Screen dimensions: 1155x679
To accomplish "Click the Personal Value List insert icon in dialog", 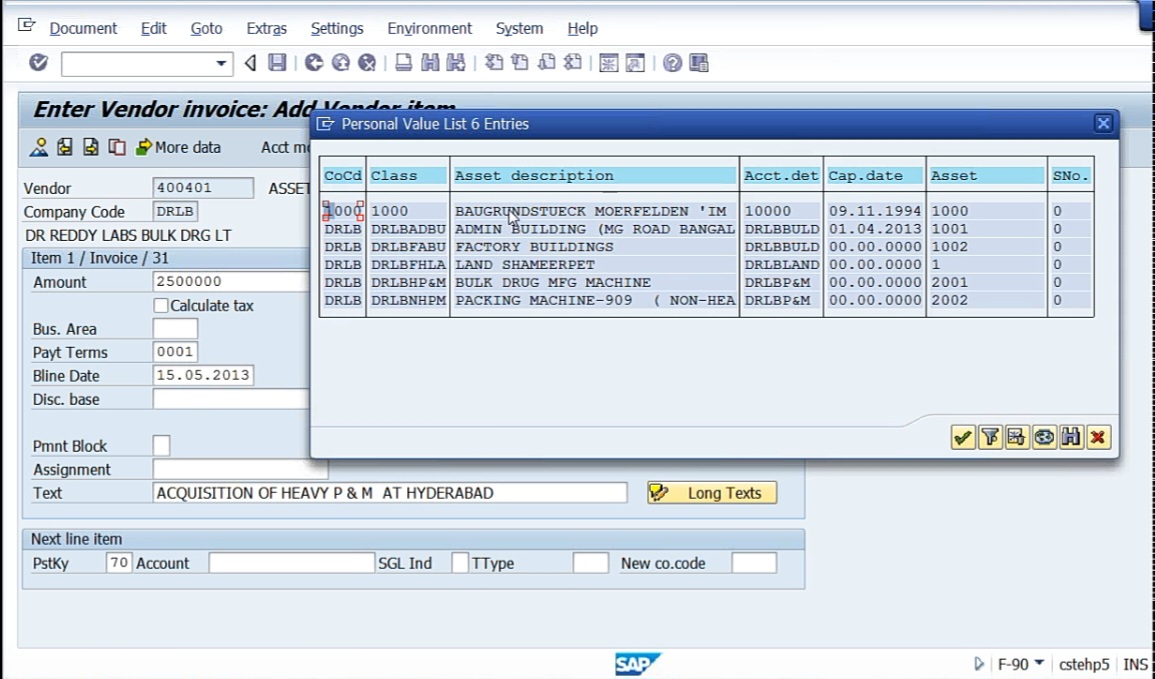I will [x=1017, y=437].
